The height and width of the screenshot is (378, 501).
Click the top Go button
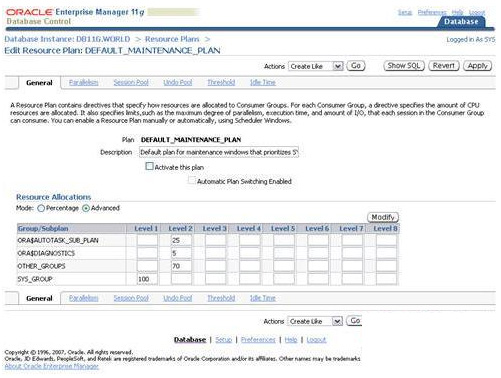pos(356,66)
